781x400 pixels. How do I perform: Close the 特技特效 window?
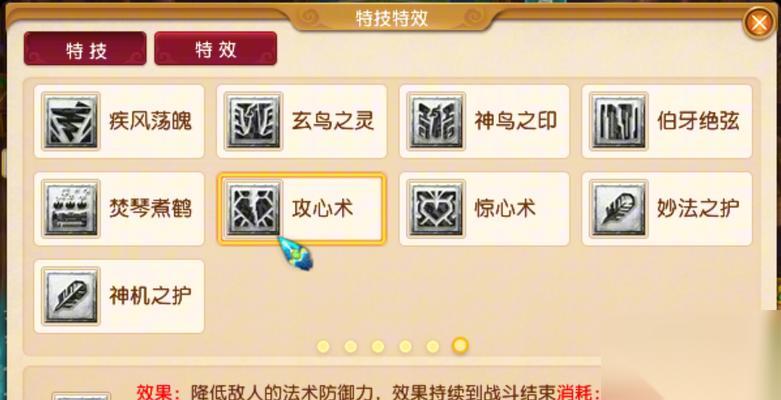click(x=759, y=23)
